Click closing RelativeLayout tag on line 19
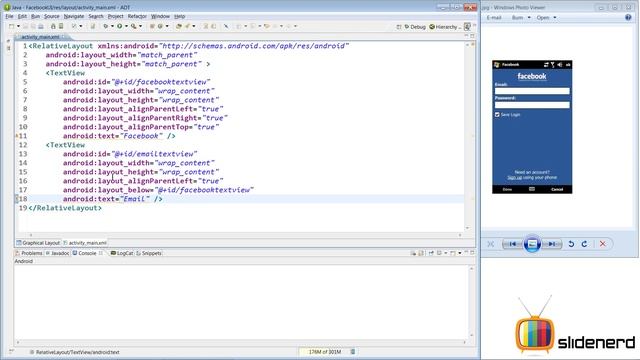Screen dimensions: 640x360 pos(65,208)
